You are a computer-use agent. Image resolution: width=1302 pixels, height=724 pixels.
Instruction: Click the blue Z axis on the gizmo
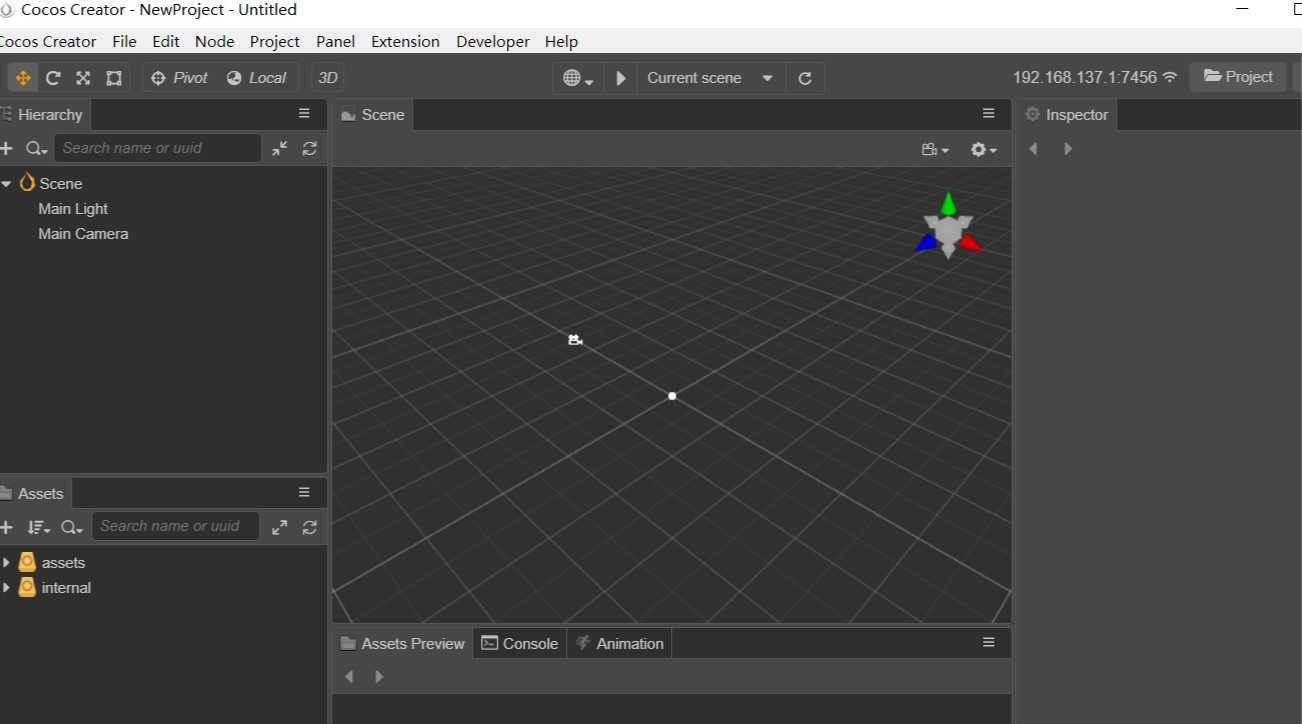[926, 243]
